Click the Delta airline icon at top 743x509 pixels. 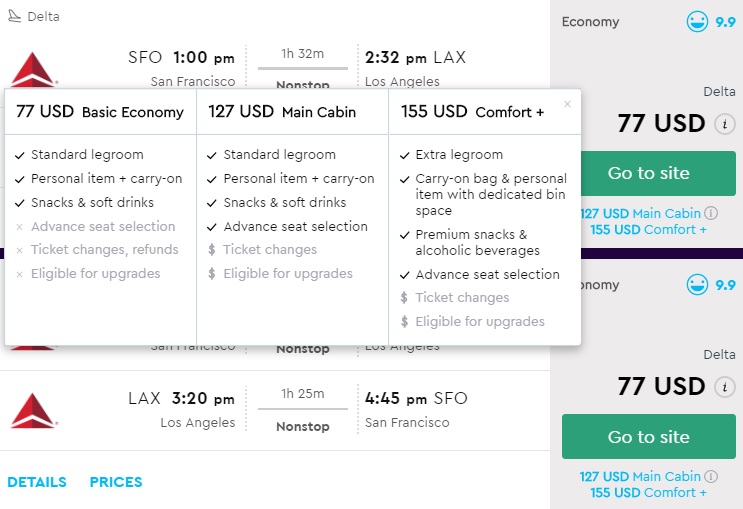[x=13, y=16]
